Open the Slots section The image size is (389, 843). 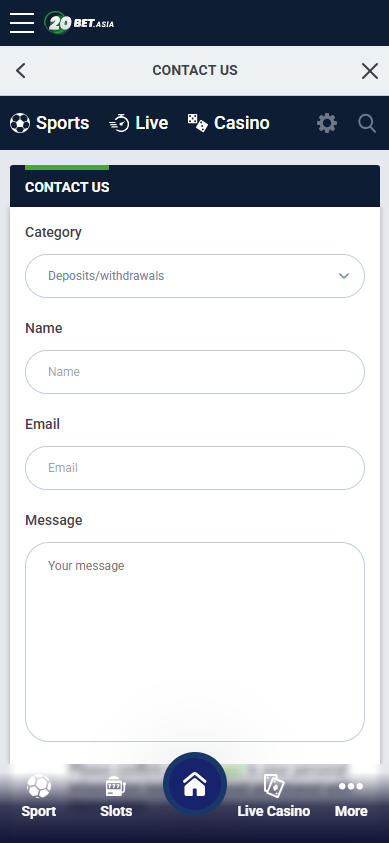[x=116, y=796]
